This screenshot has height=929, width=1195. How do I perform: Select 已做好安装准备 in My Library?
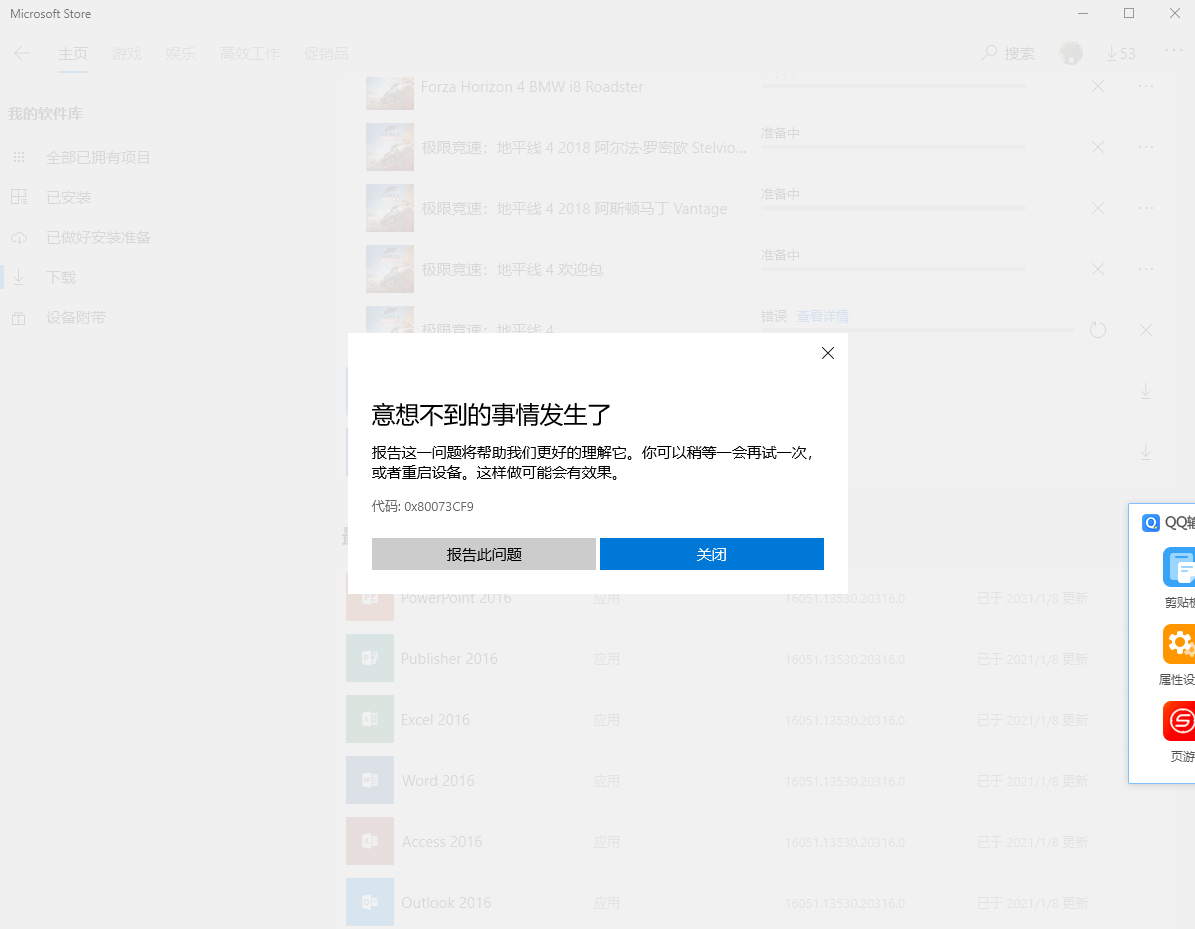(x=98, y=237)
